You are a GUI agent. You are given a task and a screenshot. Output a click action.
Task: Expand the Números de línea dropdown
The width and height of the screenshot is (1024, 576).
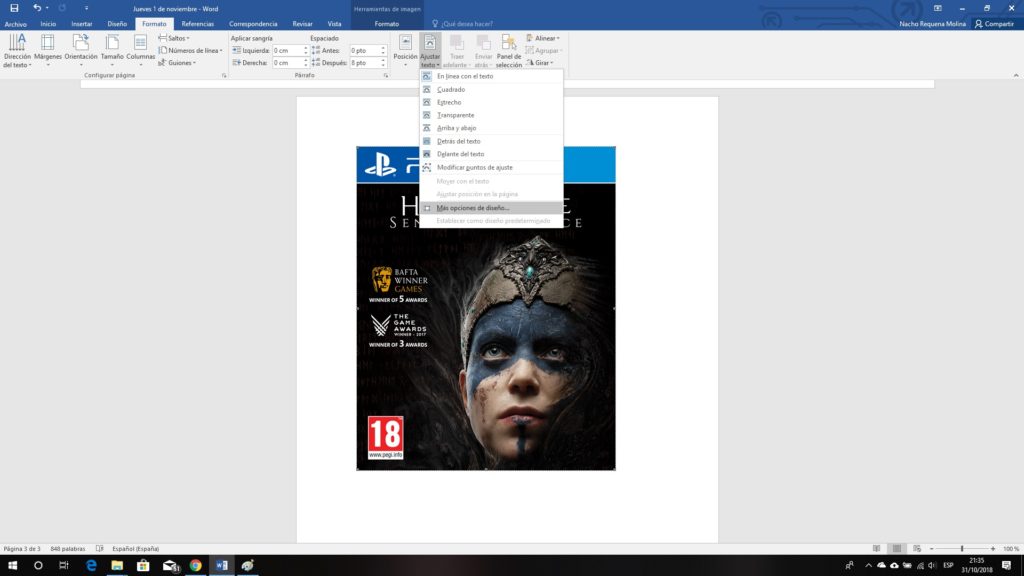pos(192,50)
